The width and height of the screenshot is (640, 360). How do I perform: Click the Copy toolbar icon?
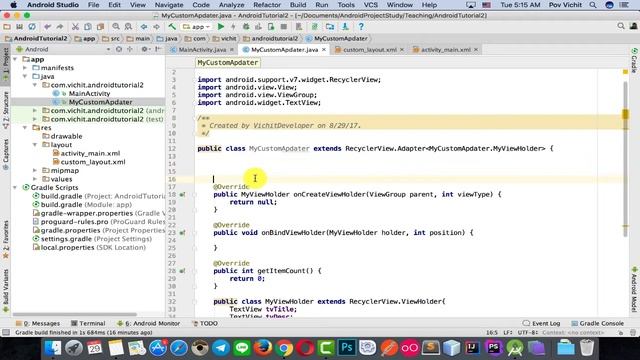pyautogui.click(x=88, y=27)
